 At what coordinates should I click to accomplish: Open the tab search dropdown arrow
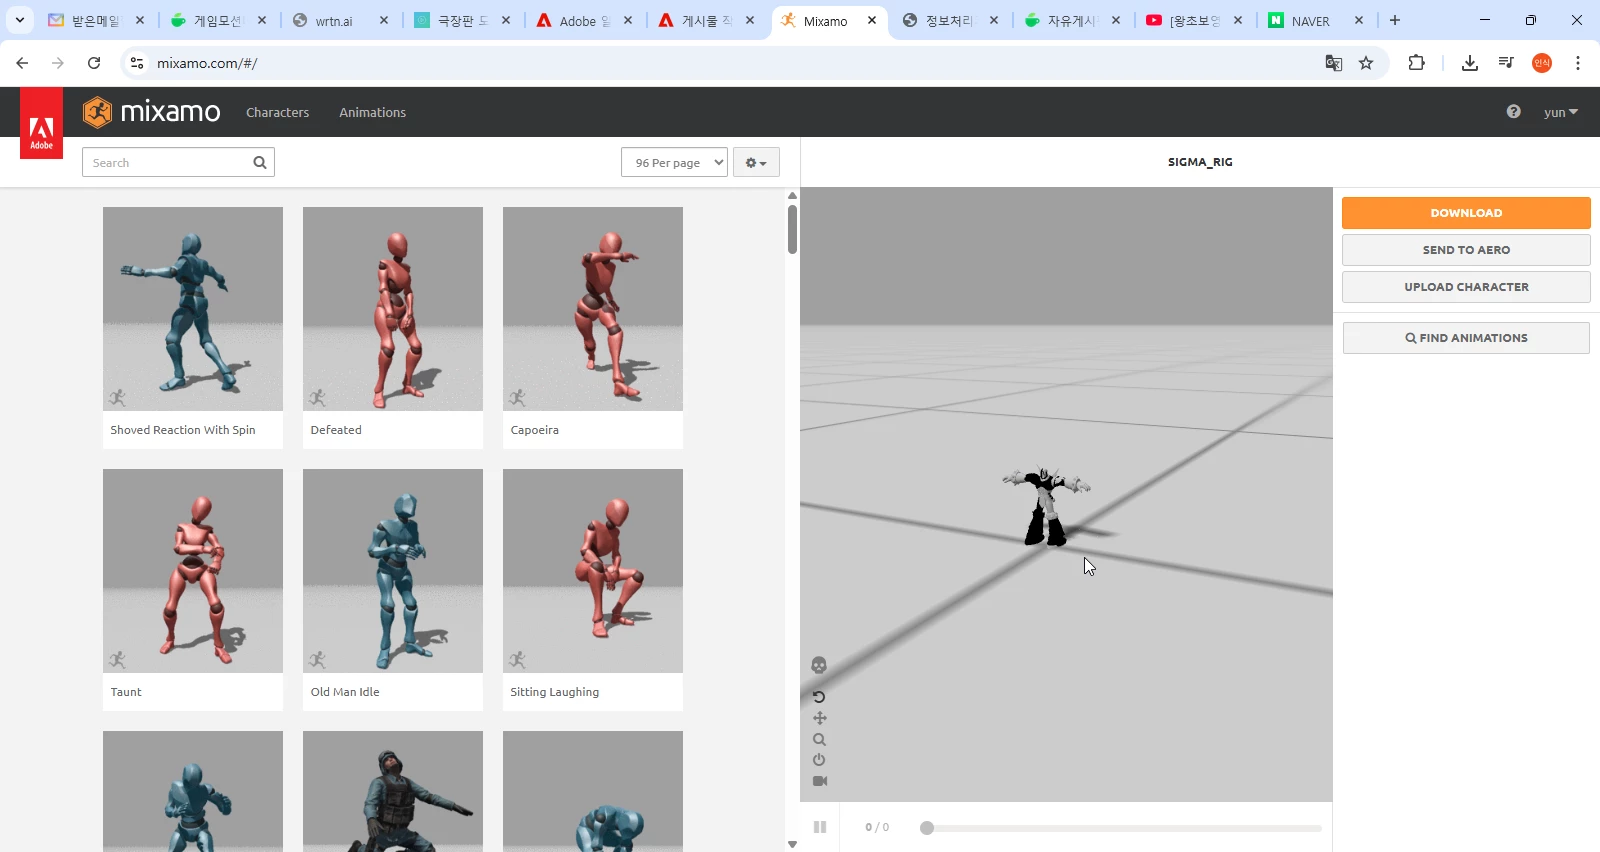19,20
